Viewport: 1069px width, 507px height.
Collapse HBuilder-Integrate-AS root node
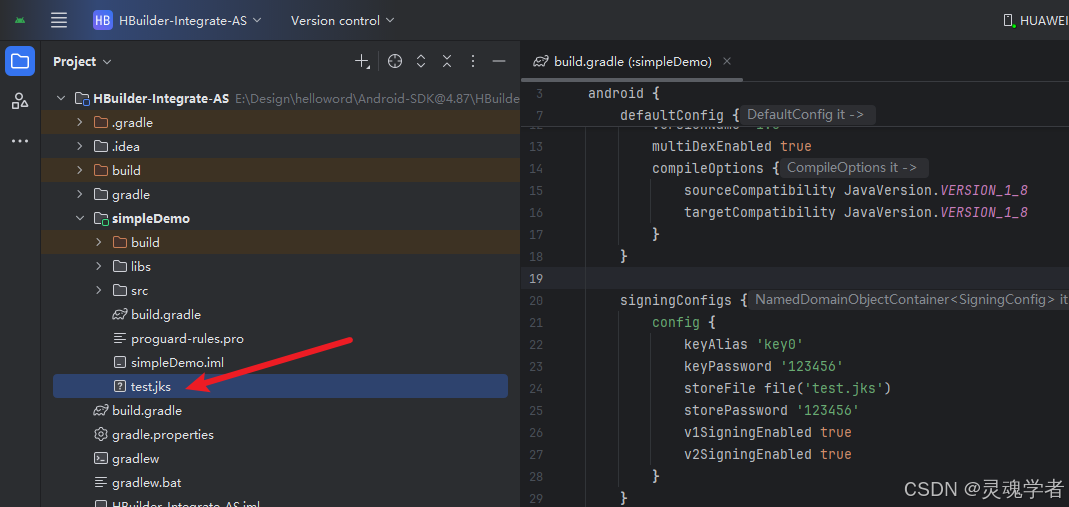pyautogui.click(x=61, y=99)
